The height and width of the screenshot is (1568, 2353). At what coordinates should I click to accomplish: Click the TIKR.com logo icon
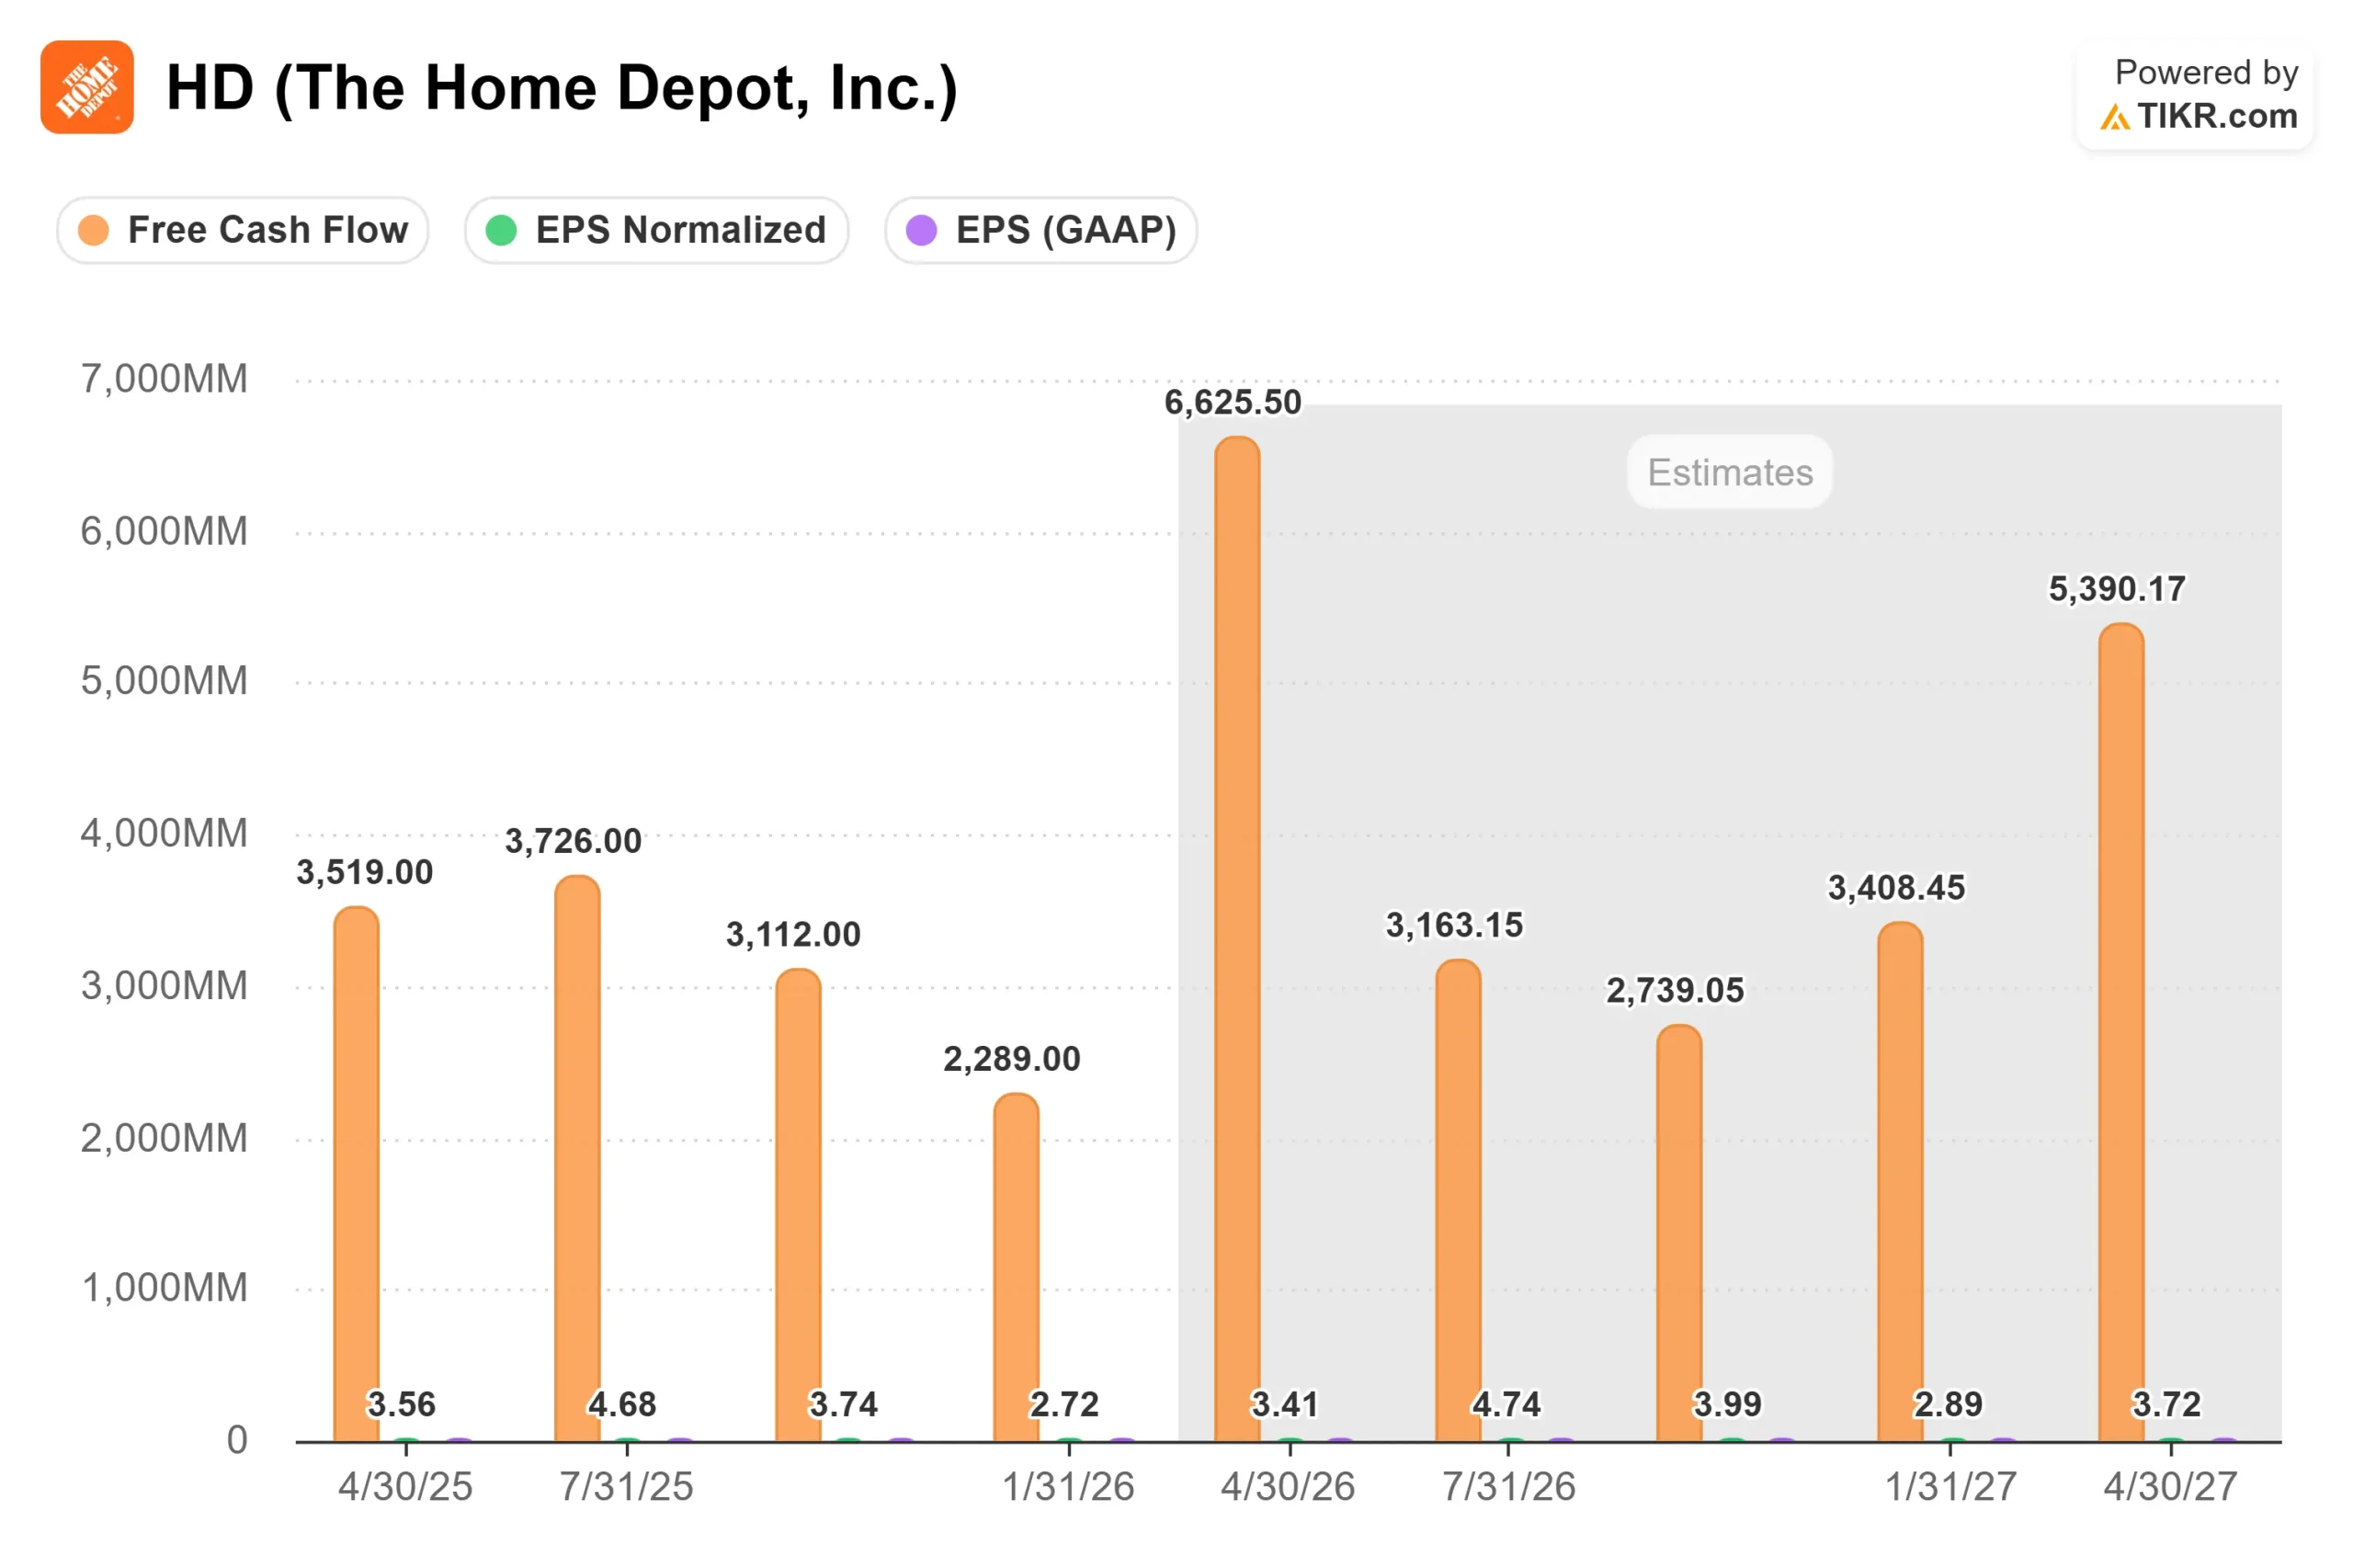2113,118
